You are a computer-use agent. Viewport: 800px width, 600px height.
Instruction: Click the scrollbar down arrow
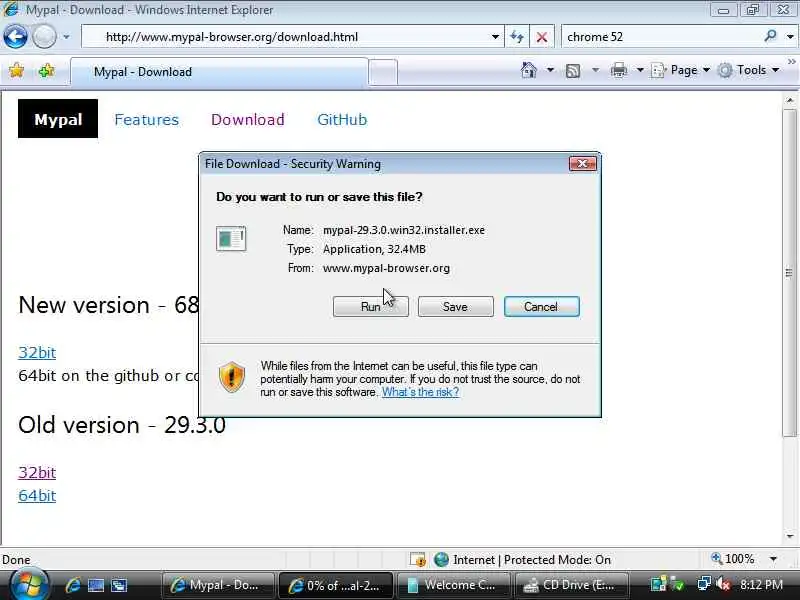(x=790, y=536)
